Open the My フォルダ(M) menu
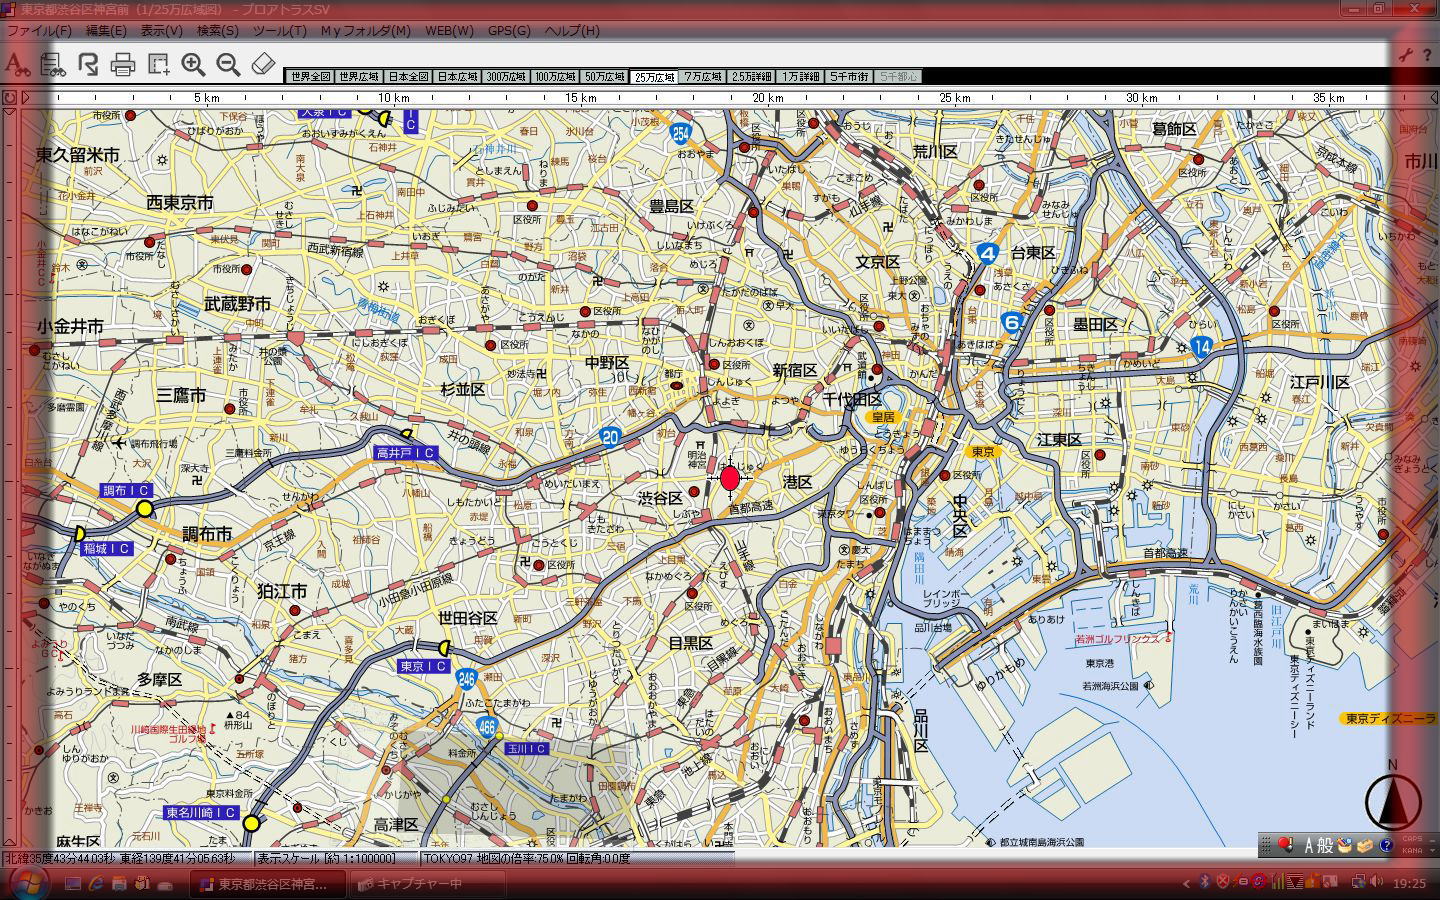The height and width of the screenshot is (900, 1440). (x=365, y=30)
